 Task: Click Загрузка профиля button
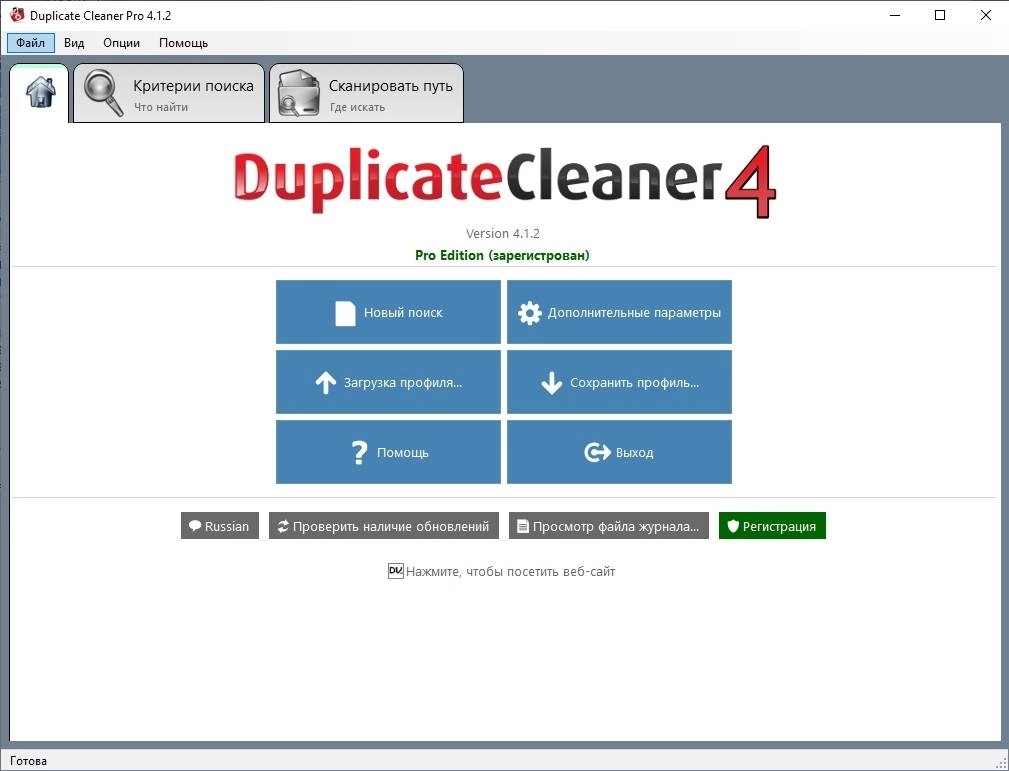click(388, 382)
